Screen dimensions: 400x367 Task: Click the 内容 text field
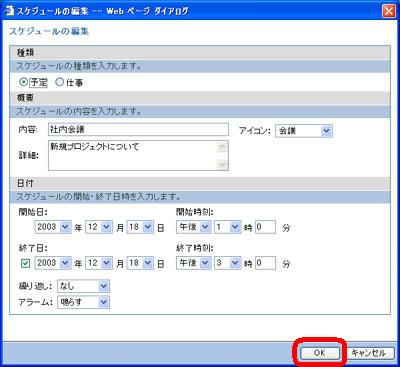[138, 130]
